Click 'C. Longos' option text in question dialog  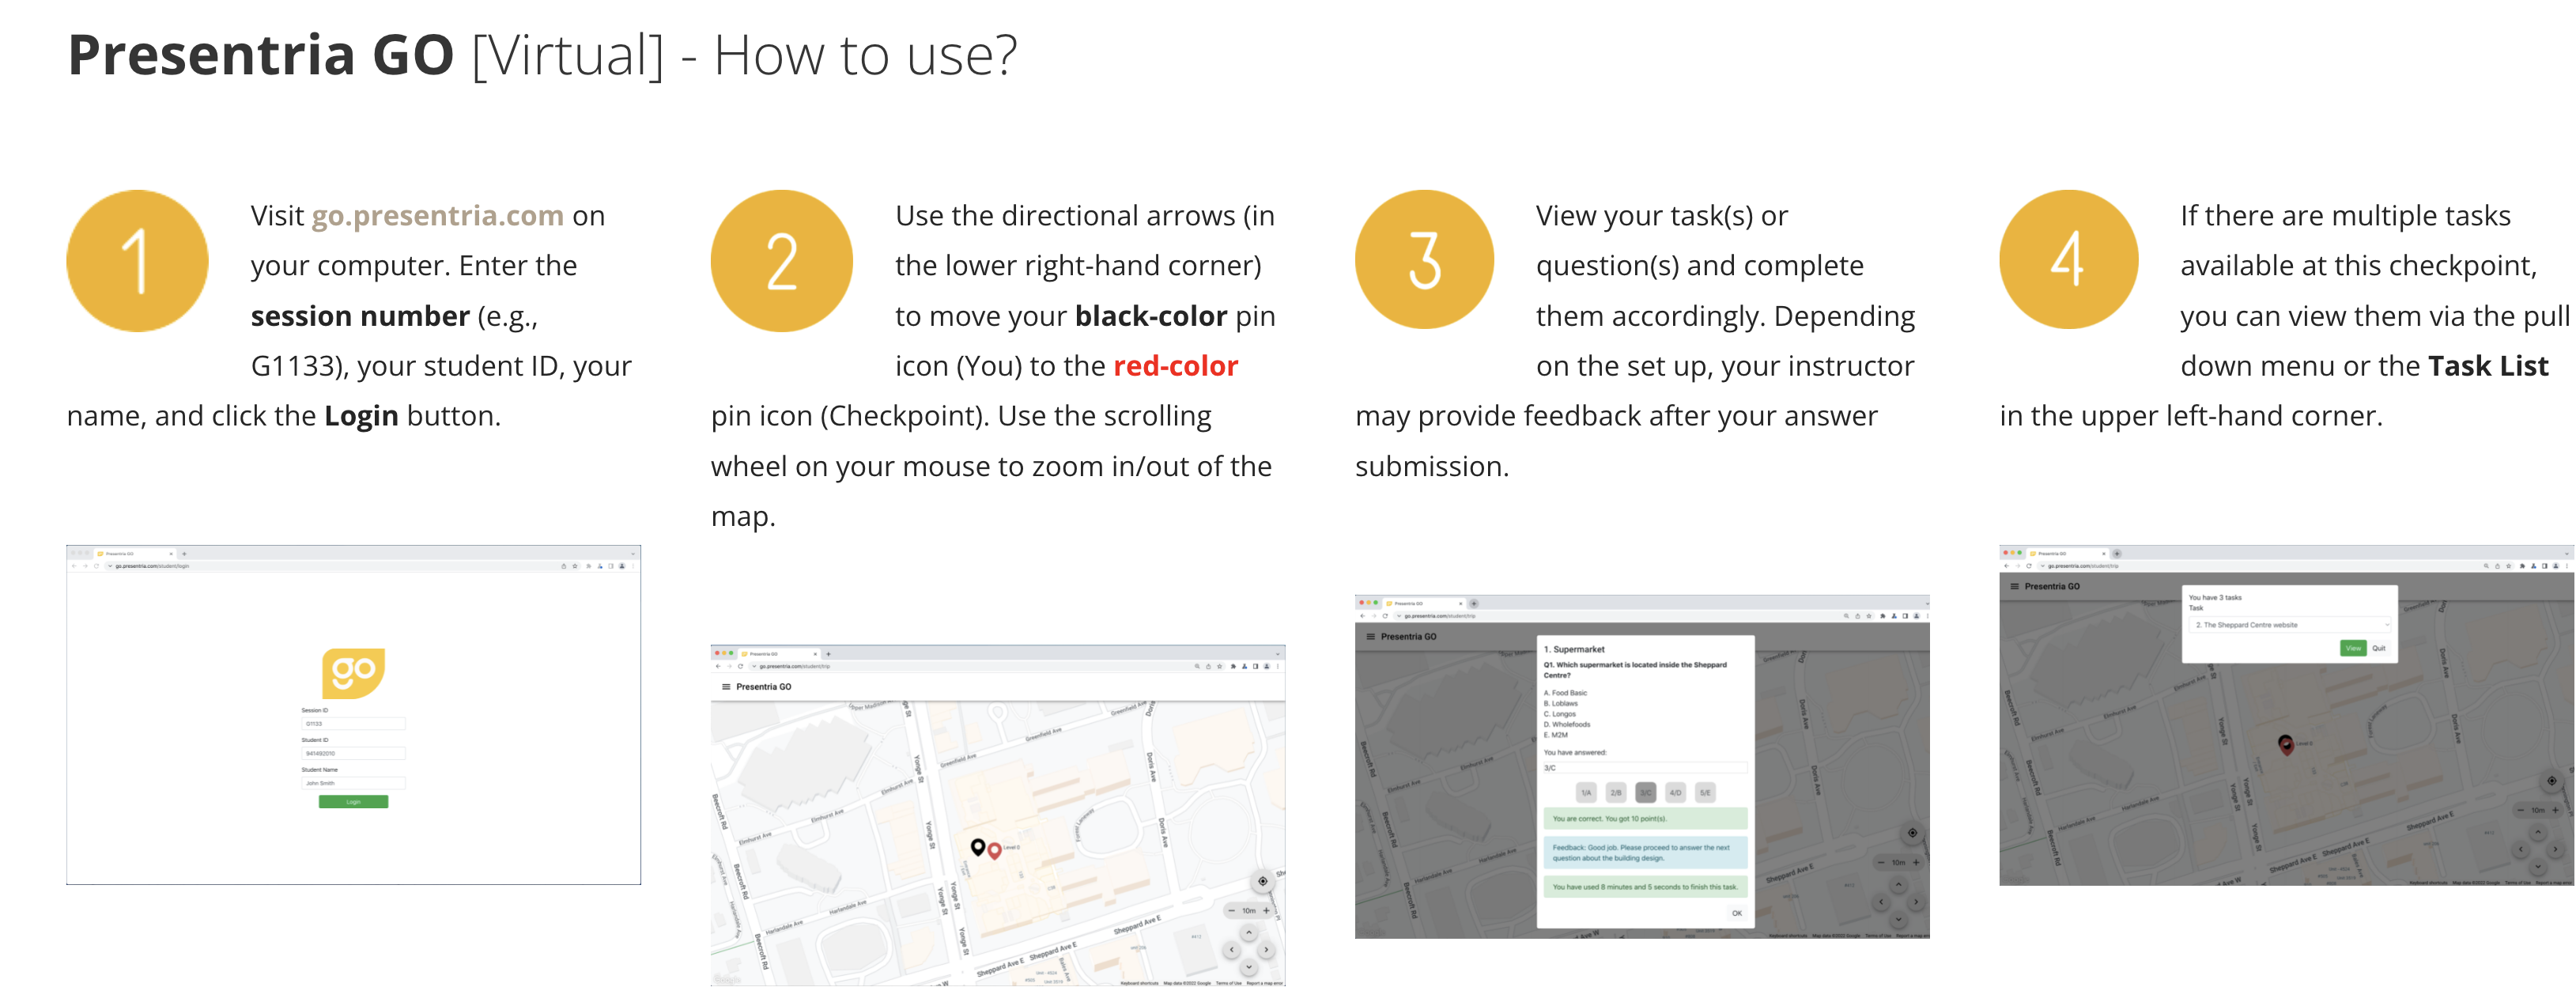1560,714
